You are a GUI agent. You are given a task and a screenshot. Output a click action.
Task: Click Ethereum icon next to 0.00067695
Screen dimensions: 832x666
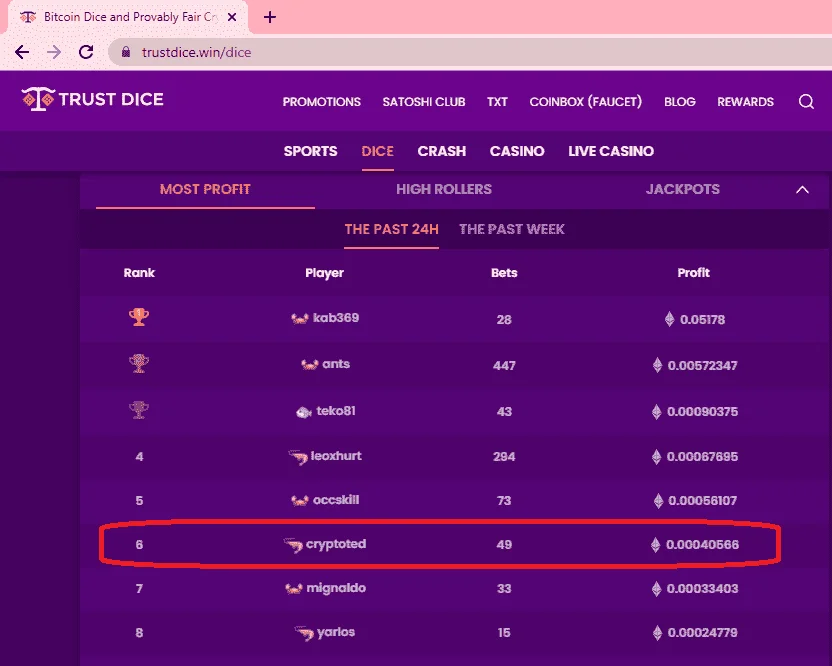656,456
